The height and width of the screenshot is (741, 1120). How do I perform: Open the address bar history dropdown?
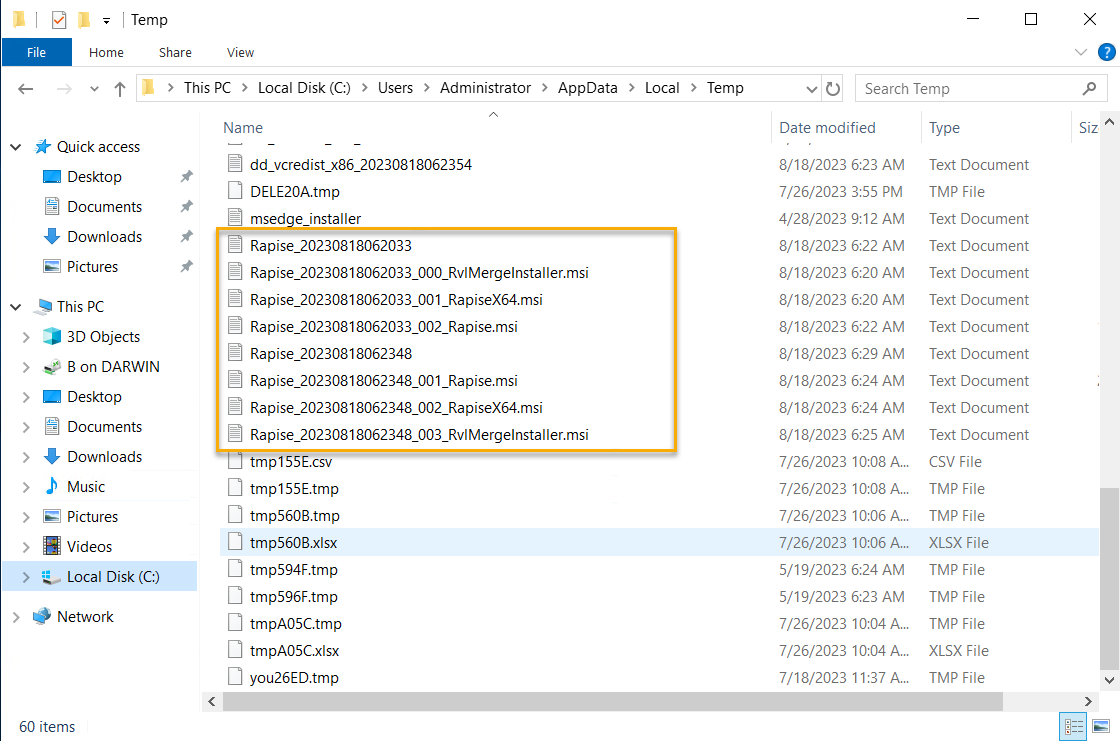[812, 88]
